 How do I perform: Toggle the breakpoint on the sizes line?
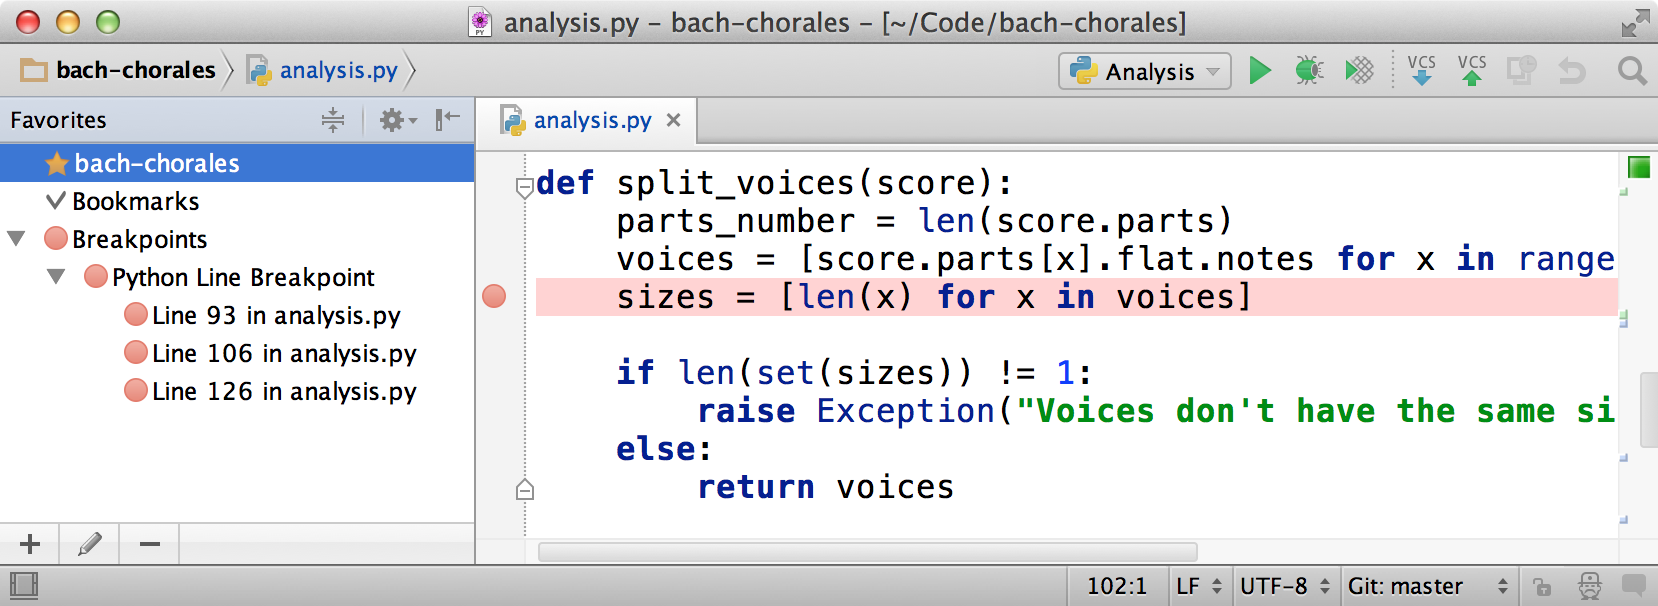[494, 297]
